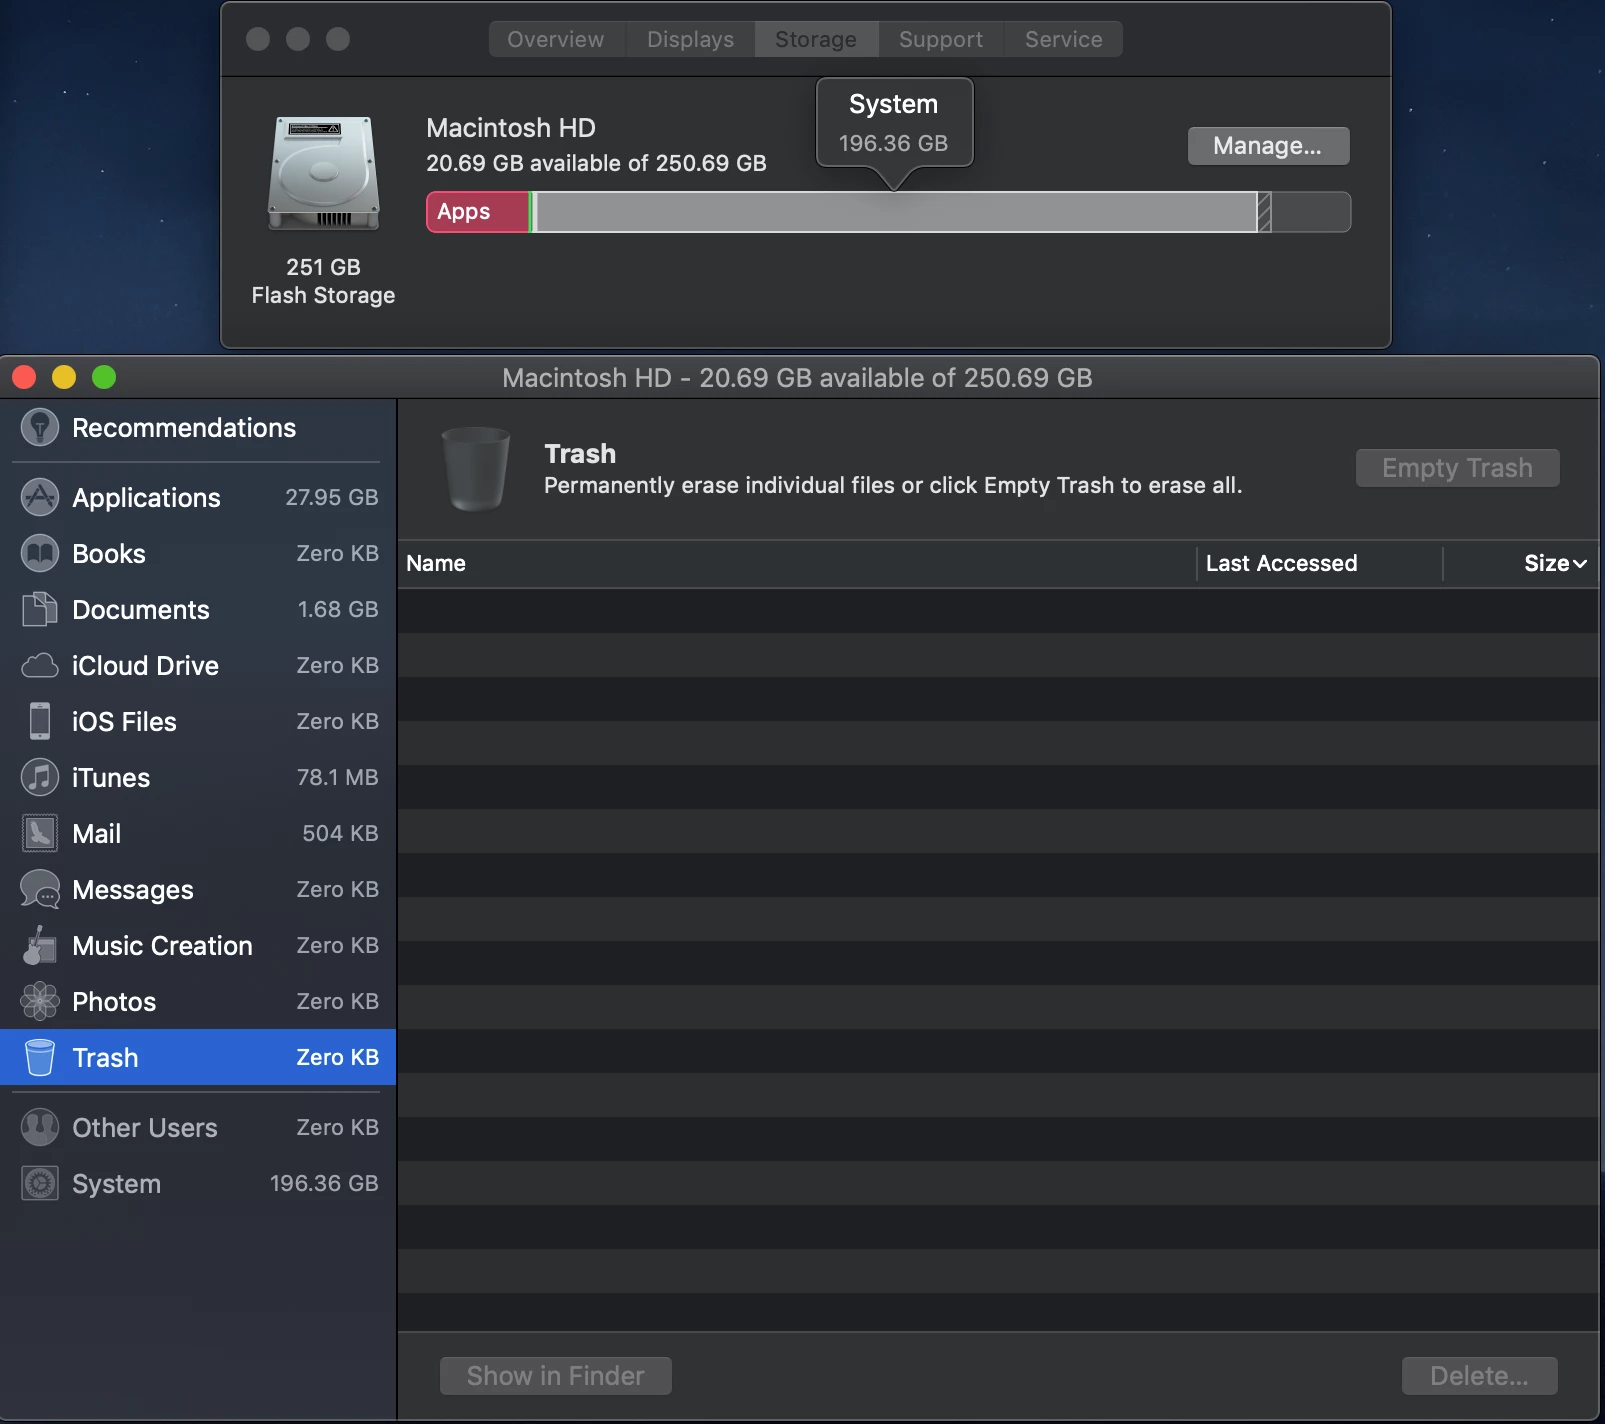Click the 27.95 GB Applications size
The height and width of the screenshot is (1424, 1605).
click(x=332, y=497)
